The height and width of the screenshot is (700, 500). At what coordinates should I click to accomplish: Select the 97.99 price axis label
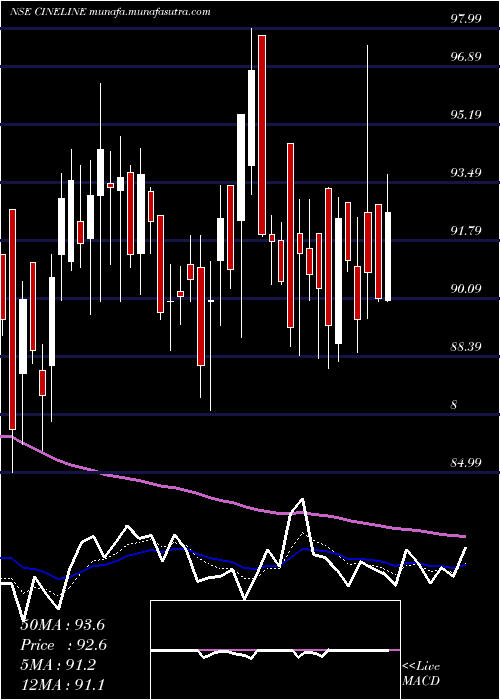coord(466,19)
